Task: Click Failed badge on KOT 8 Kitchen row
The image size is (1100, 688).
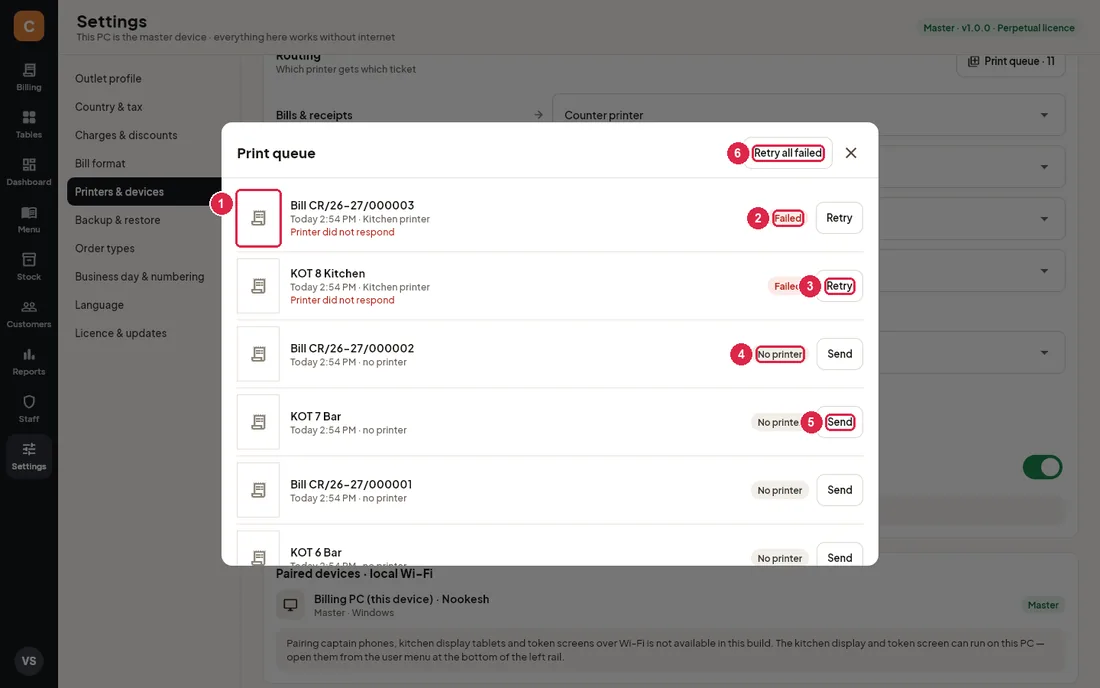Action: (x=786, y=286)
